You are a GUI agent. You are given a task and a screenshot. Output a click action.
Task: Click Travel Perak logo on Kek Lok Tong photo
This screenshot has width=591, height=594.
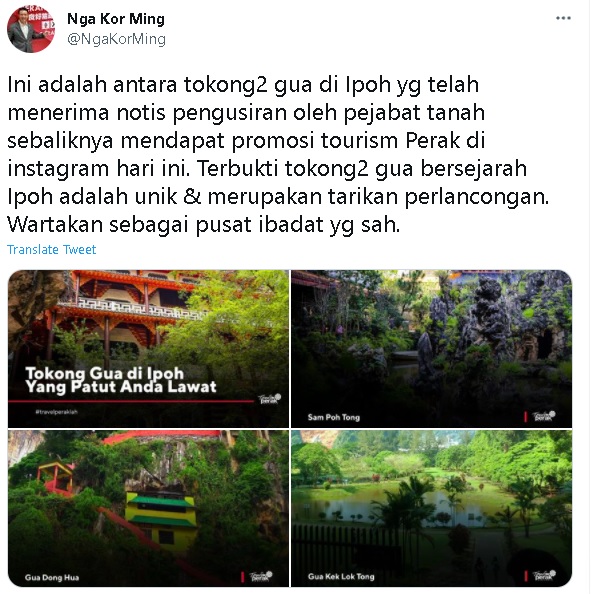point(544,575)
